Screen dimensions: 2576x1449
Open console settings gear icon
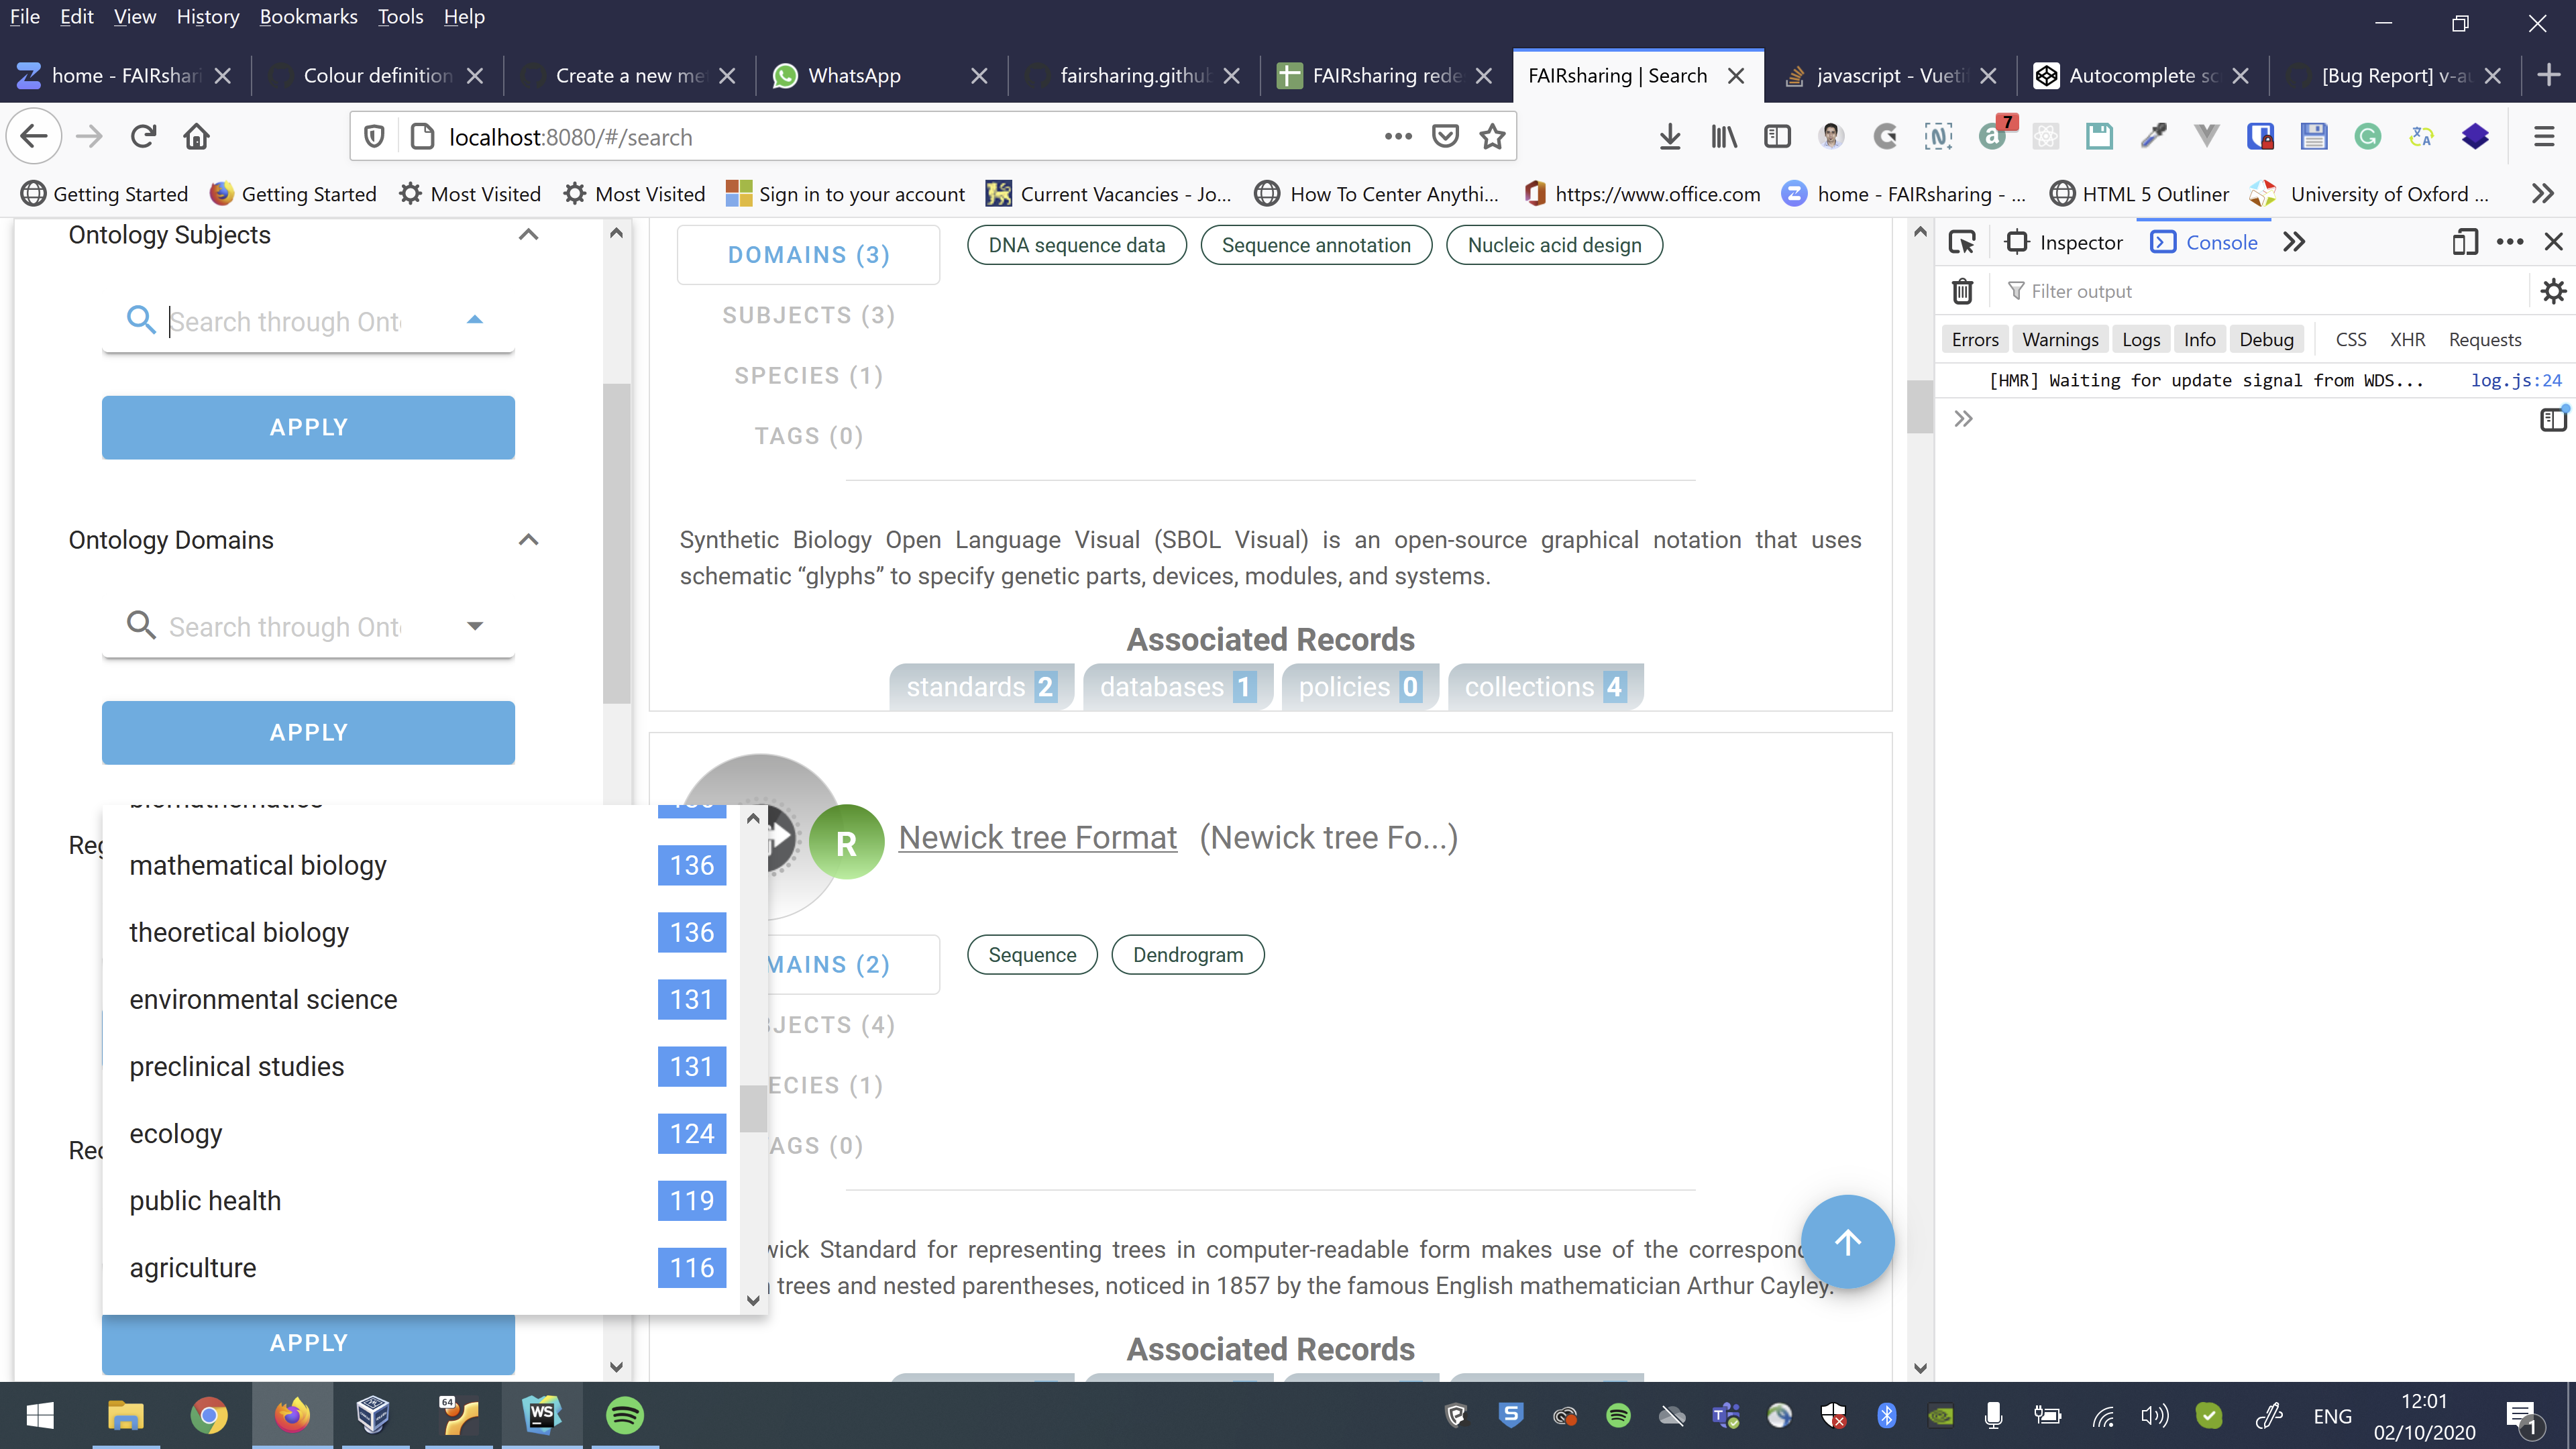click(2552, 291)
